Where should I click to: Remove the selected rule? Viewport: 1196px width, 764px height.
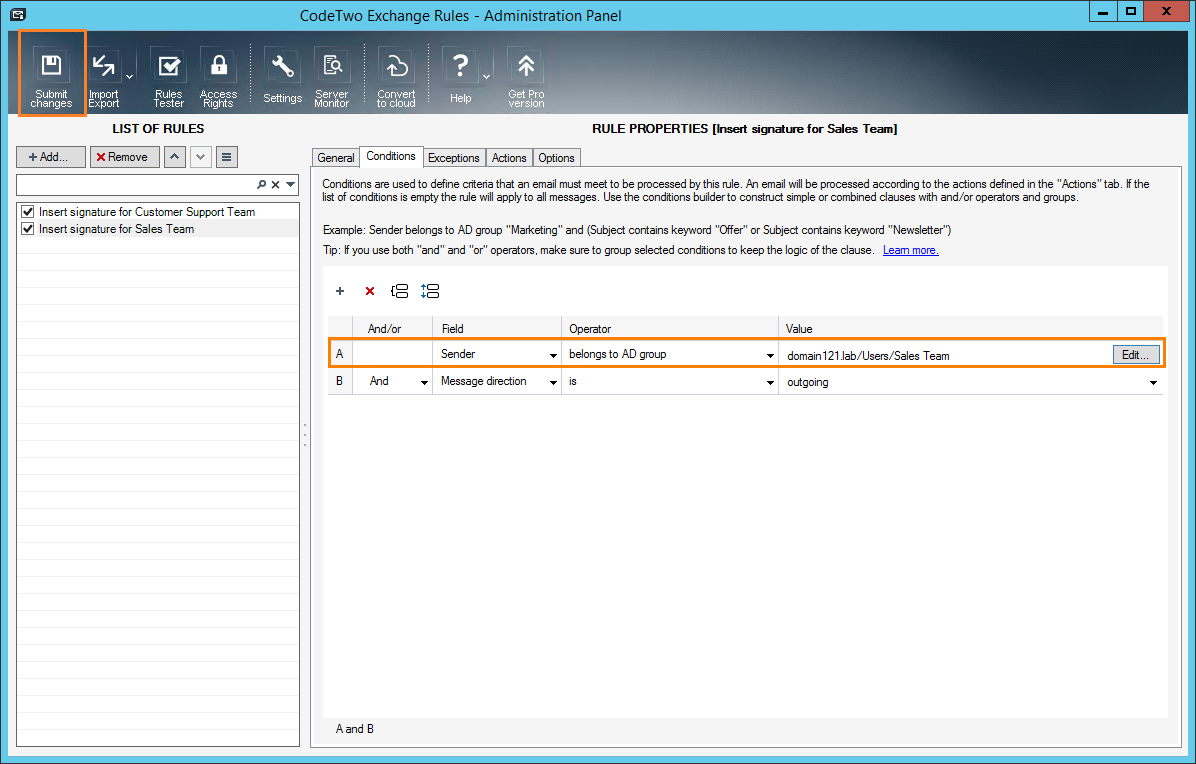pos(124,157)
